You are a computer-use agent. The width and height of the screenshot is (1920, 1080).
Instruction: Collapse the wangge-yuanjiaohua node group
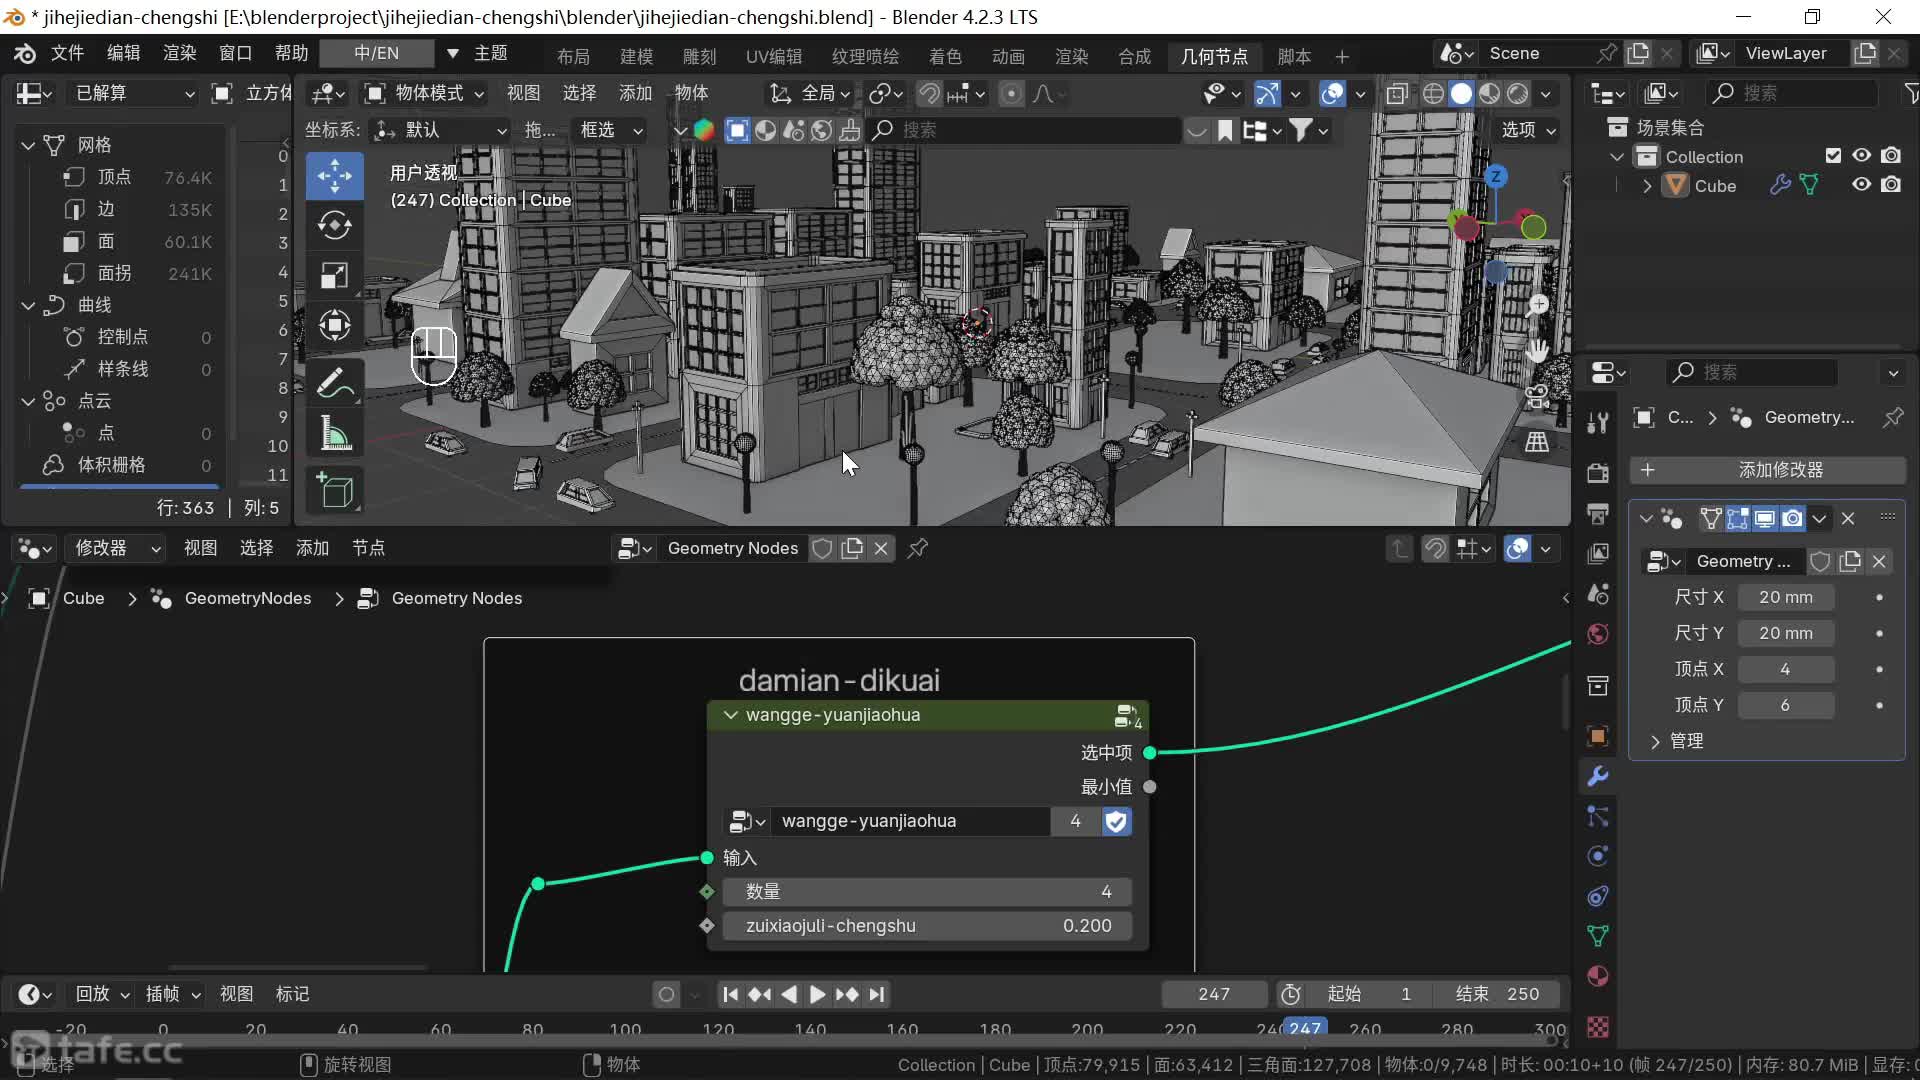tap(730, 715)
